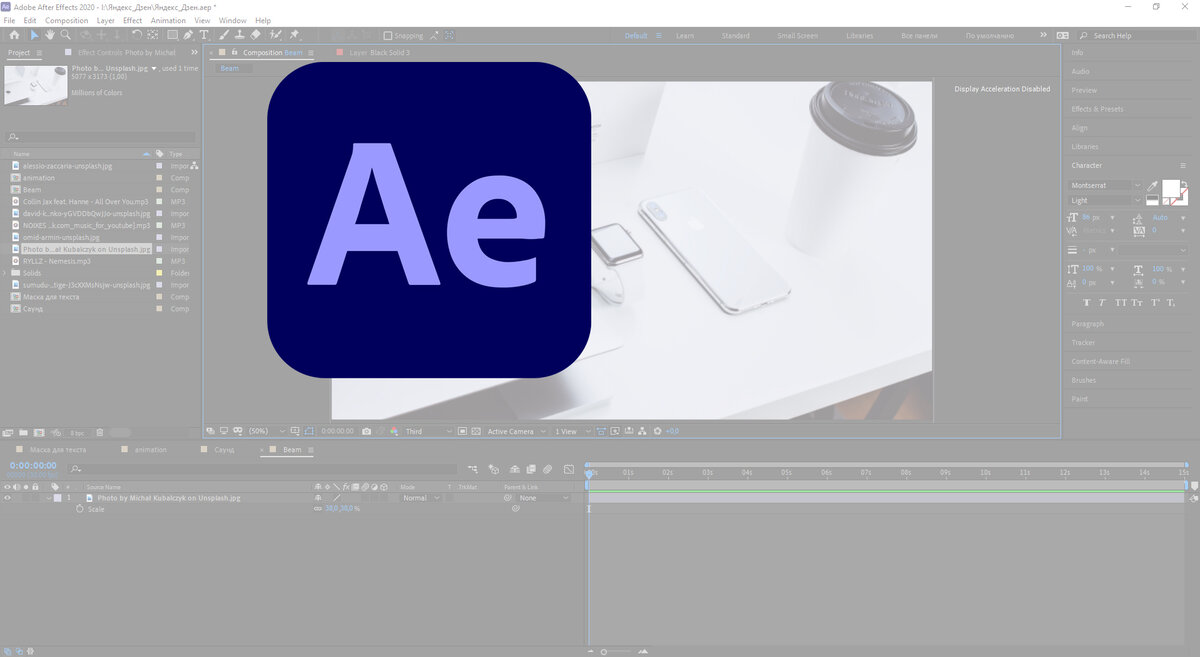The height and width of the screenshot is (657, 1200).
Task: Open the Tracker panel
Action: 1083,343
